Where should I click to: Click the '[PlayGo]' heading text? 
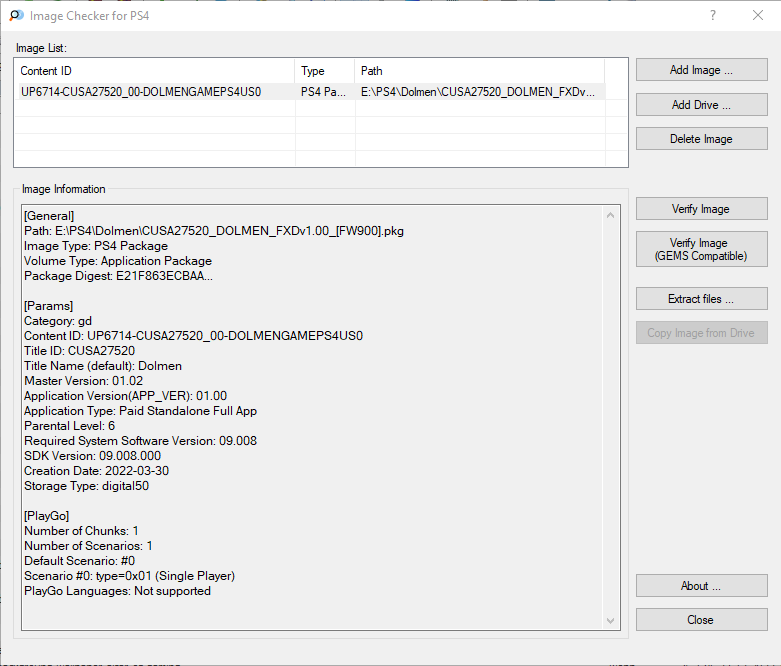[46, 516]
